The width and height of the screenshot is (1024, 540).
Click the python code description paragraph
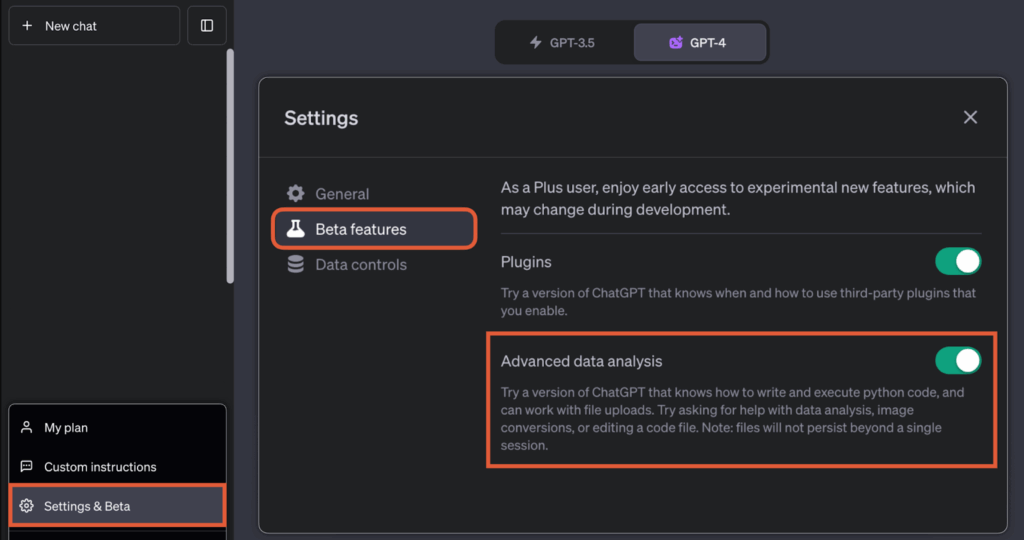click(732, 419)
